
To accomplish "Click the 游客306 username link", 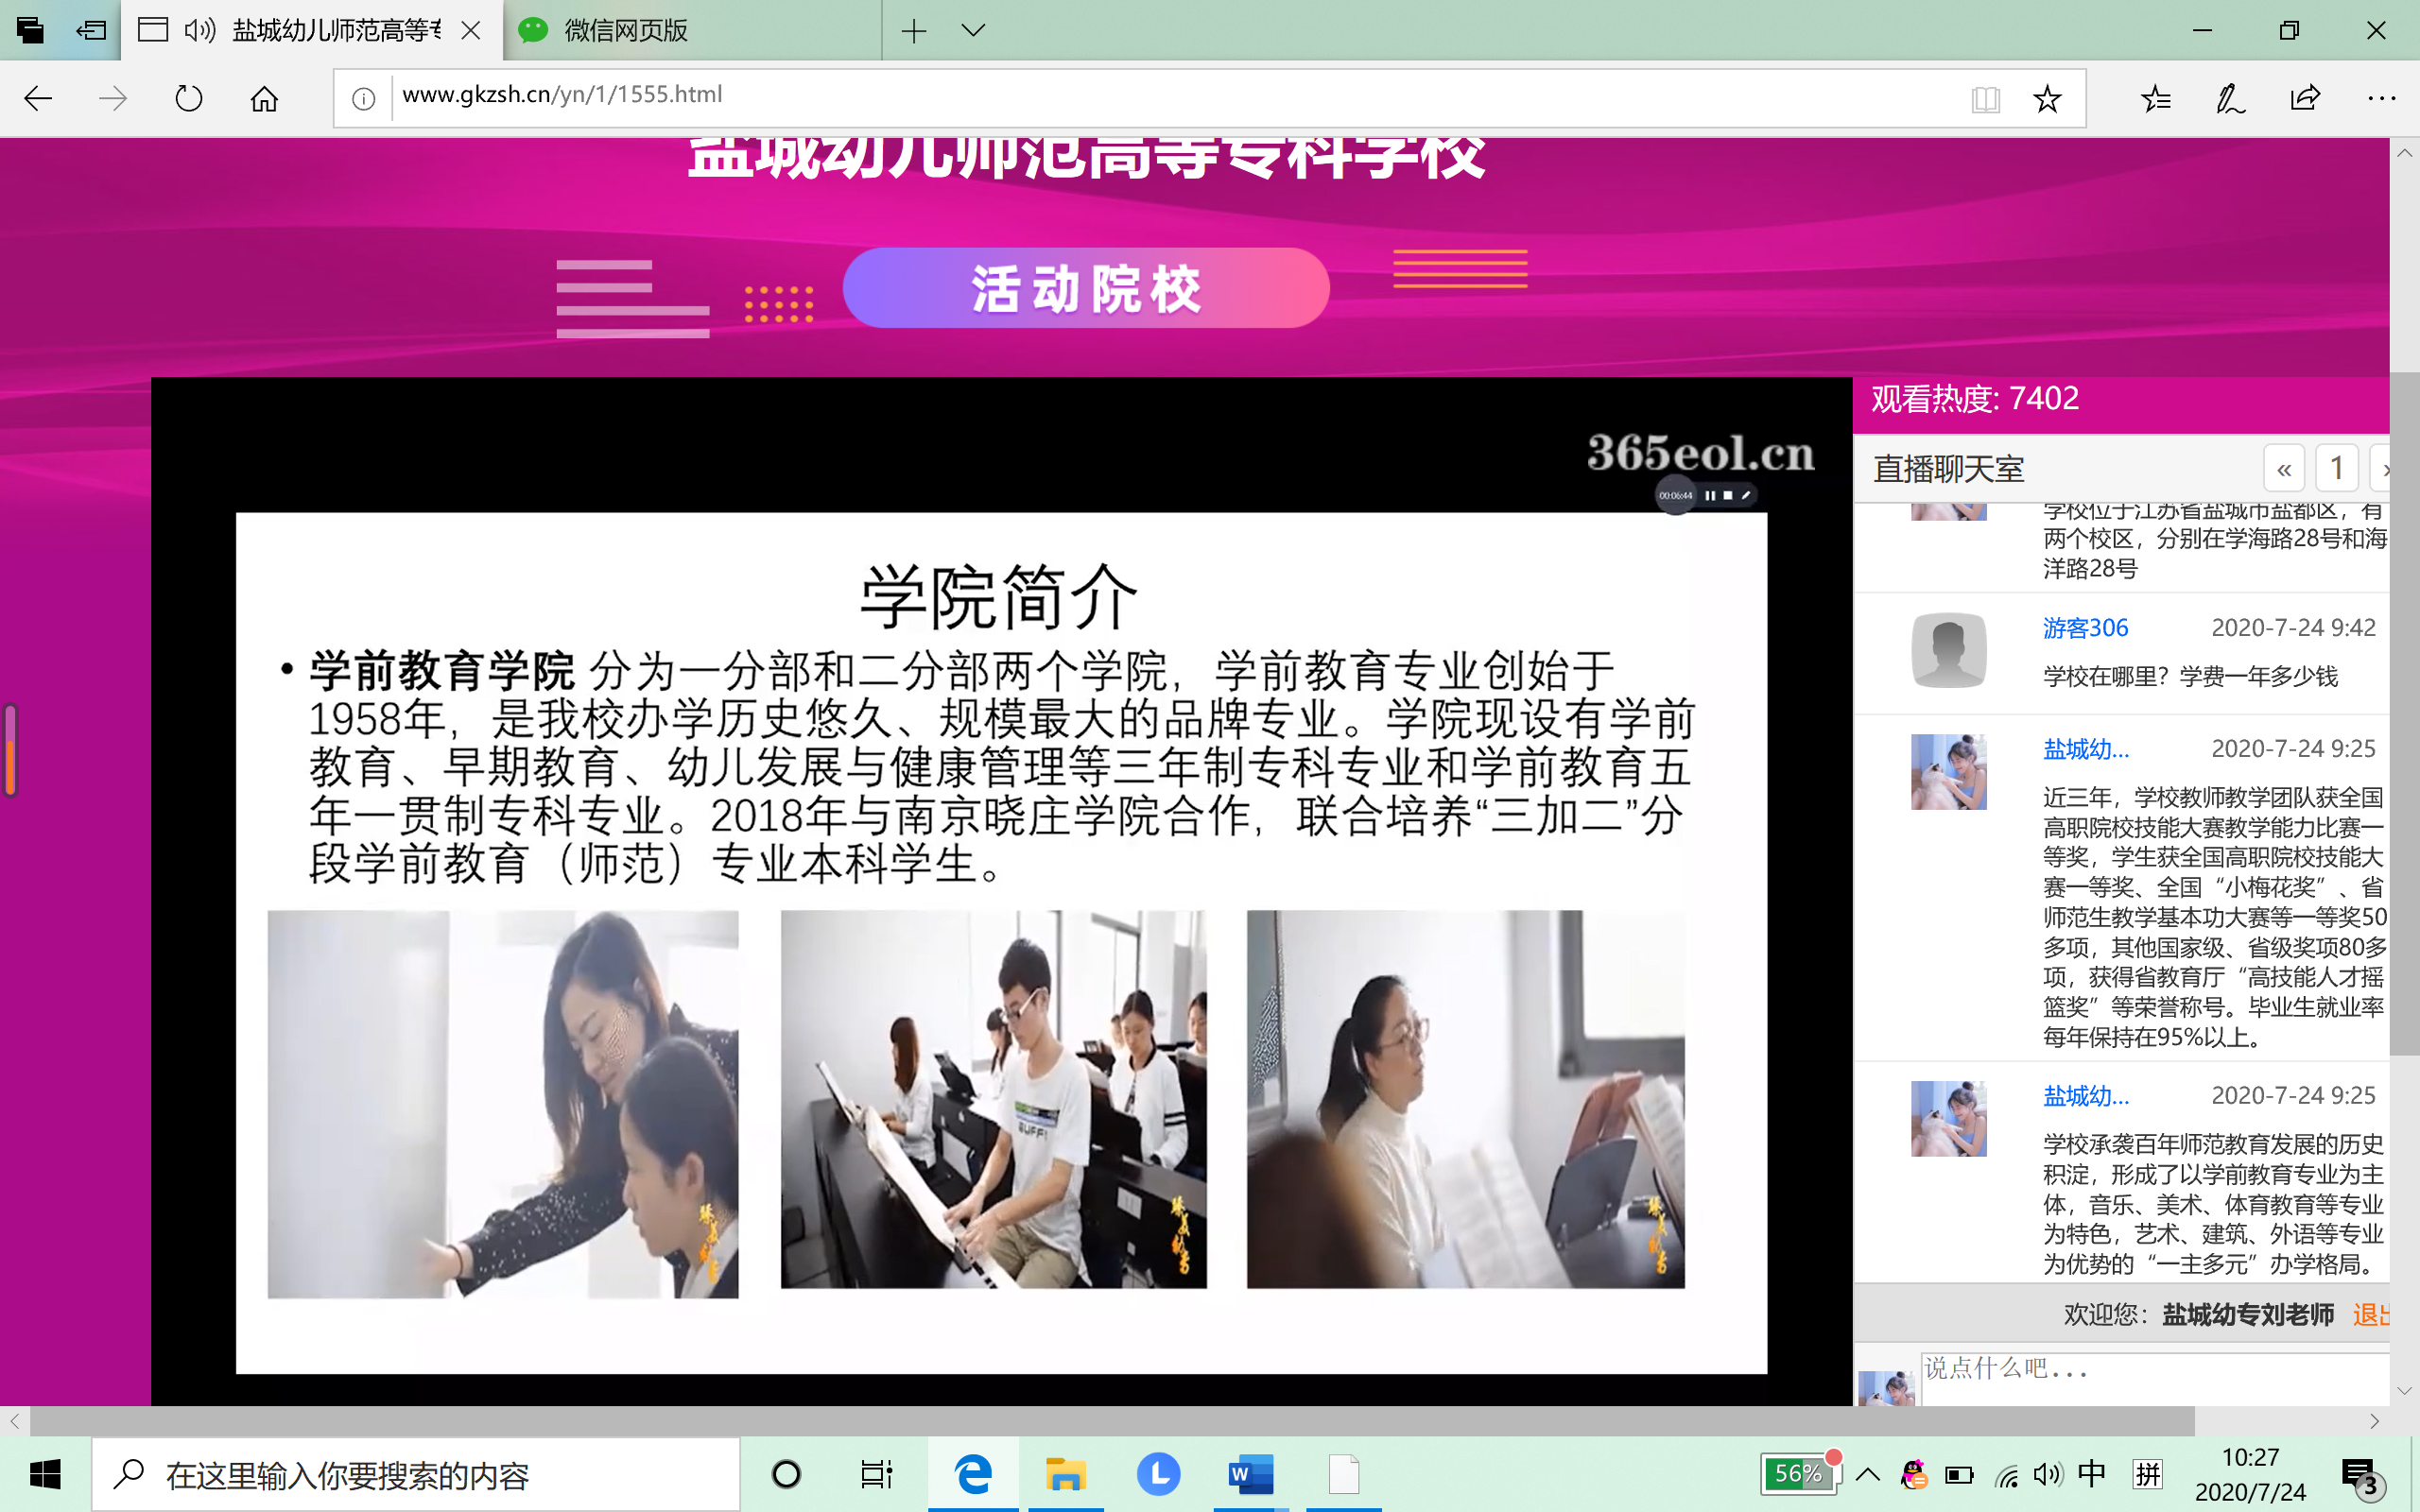I will pyautogui.click(x=2085, y=628).
